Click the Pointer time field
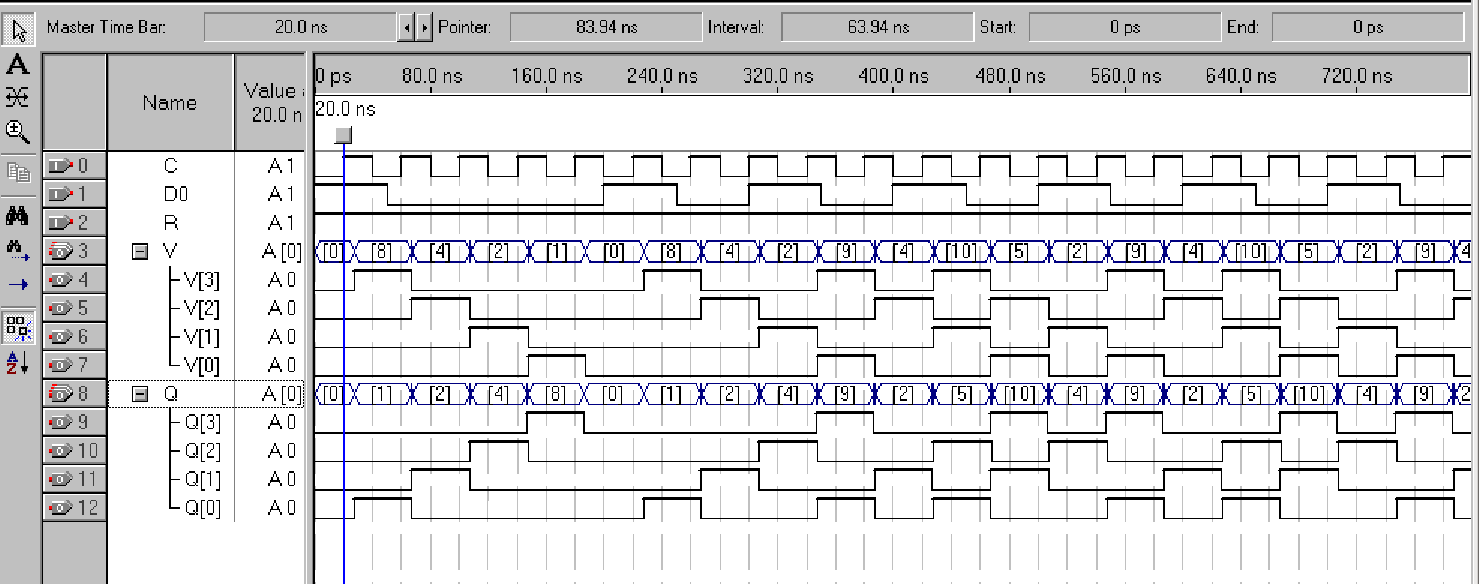Screen dimensions: 1479x584 coord(606,28)
